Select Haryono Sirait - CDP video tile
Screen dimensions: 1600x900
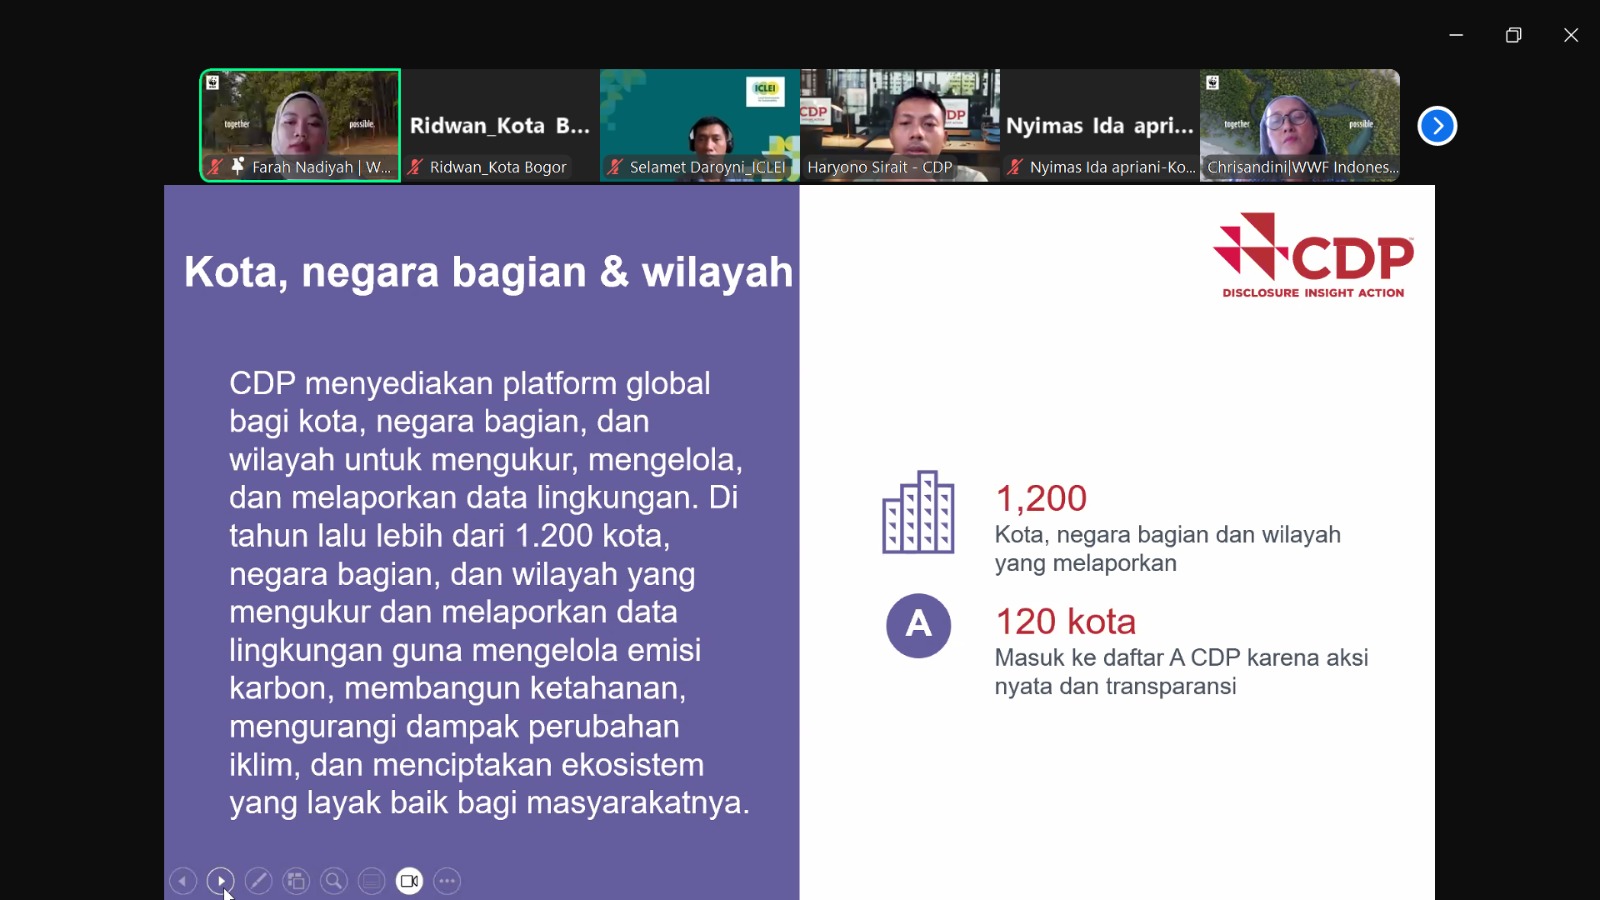(900, 125)
